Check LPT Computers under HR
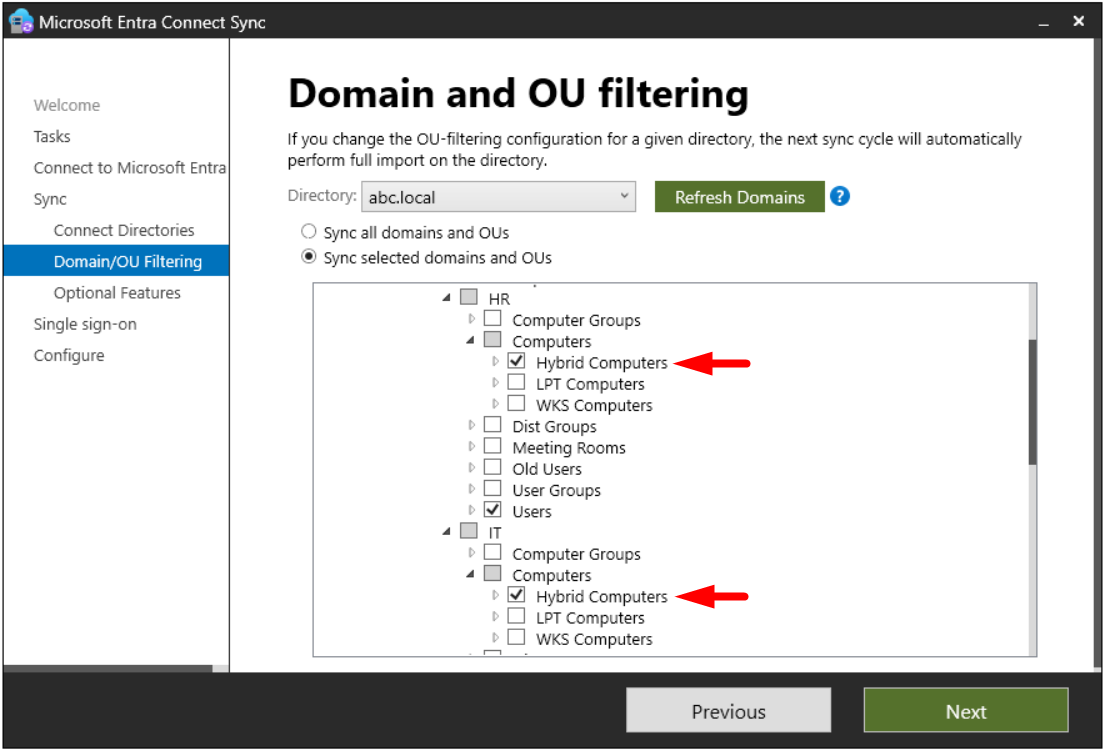This screenshot has height=751, width=1105. (517, 382)
